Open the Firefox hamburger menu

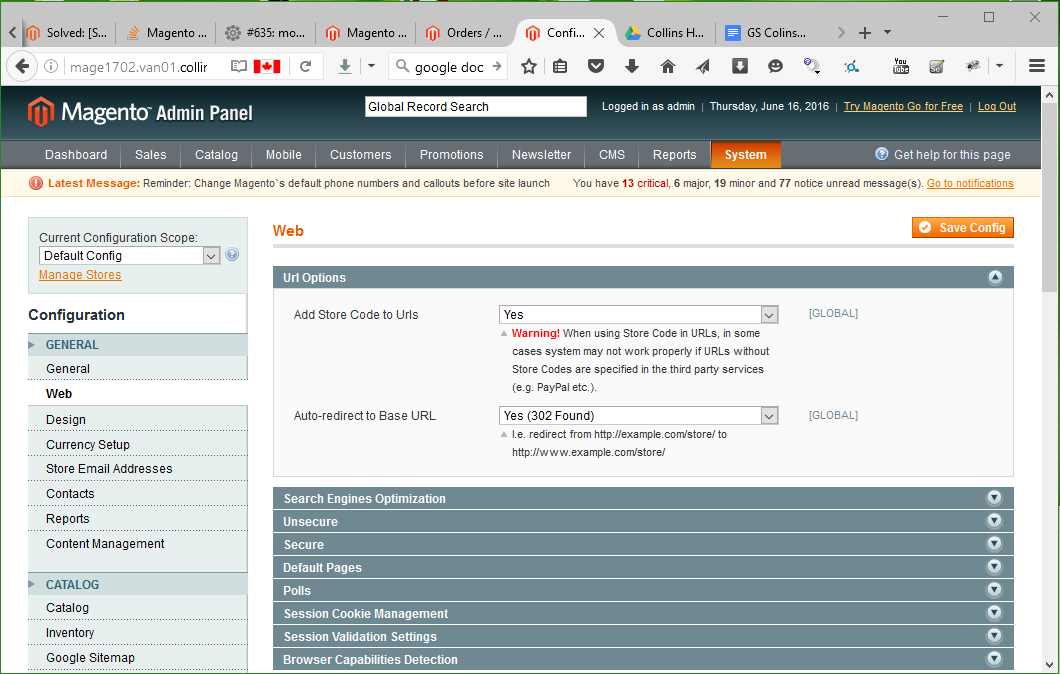tap(1037, 66)
